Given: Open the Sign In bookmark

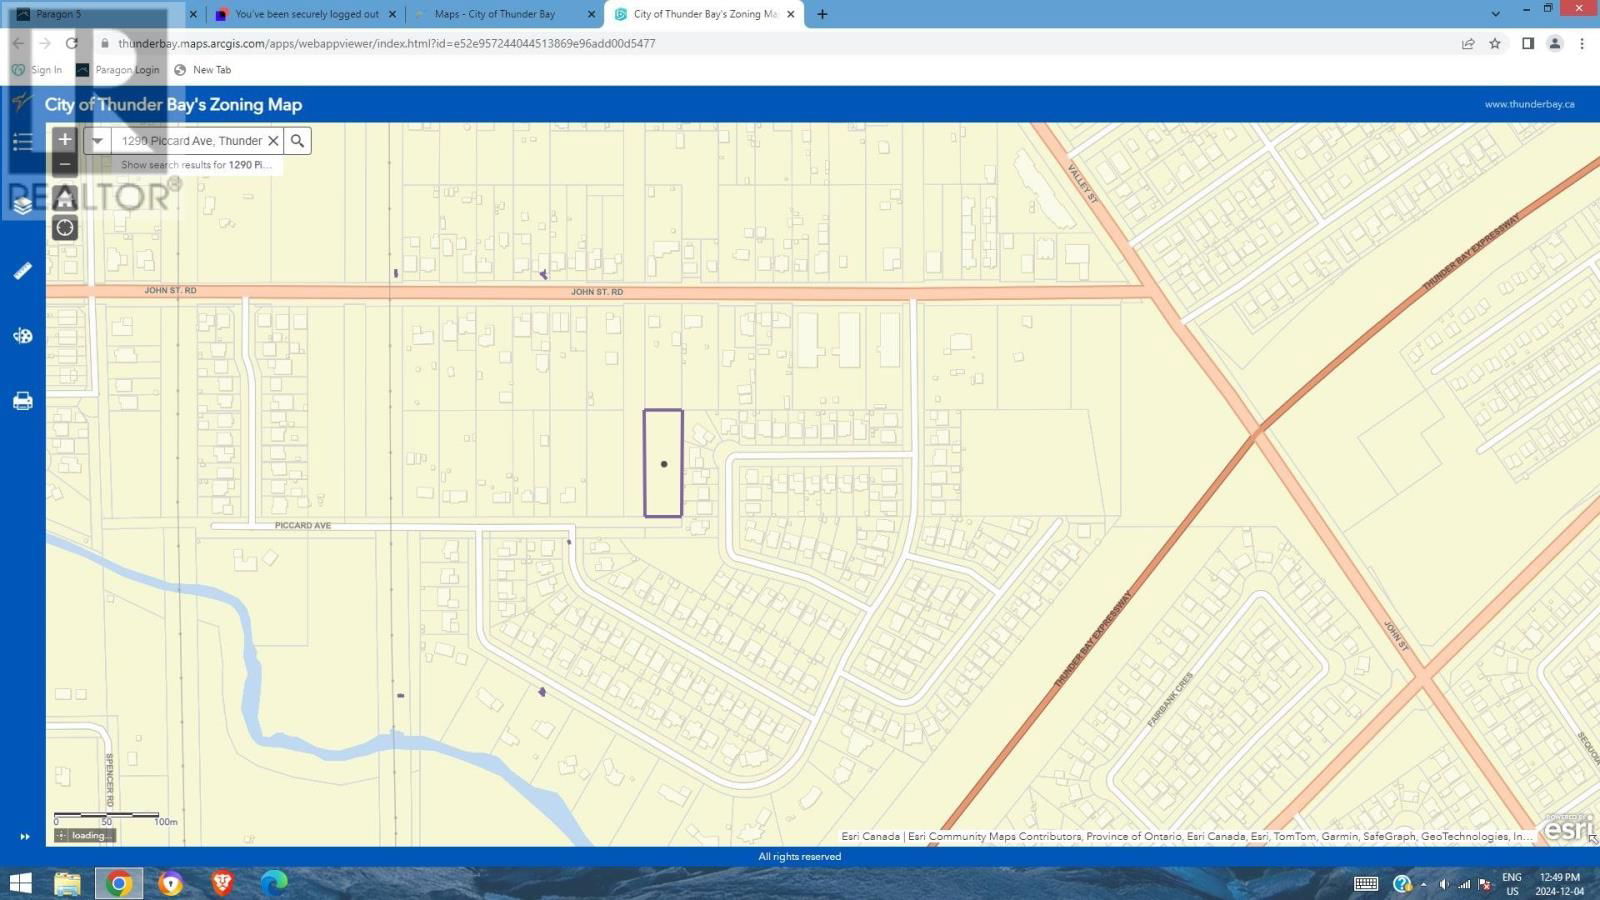Looking at the screenshot, I should click(37, 70).
